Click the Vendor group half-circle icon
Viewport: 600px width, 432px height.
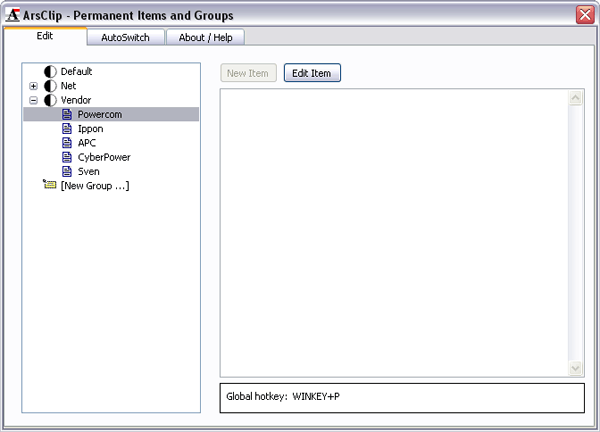tap(50, 100)
